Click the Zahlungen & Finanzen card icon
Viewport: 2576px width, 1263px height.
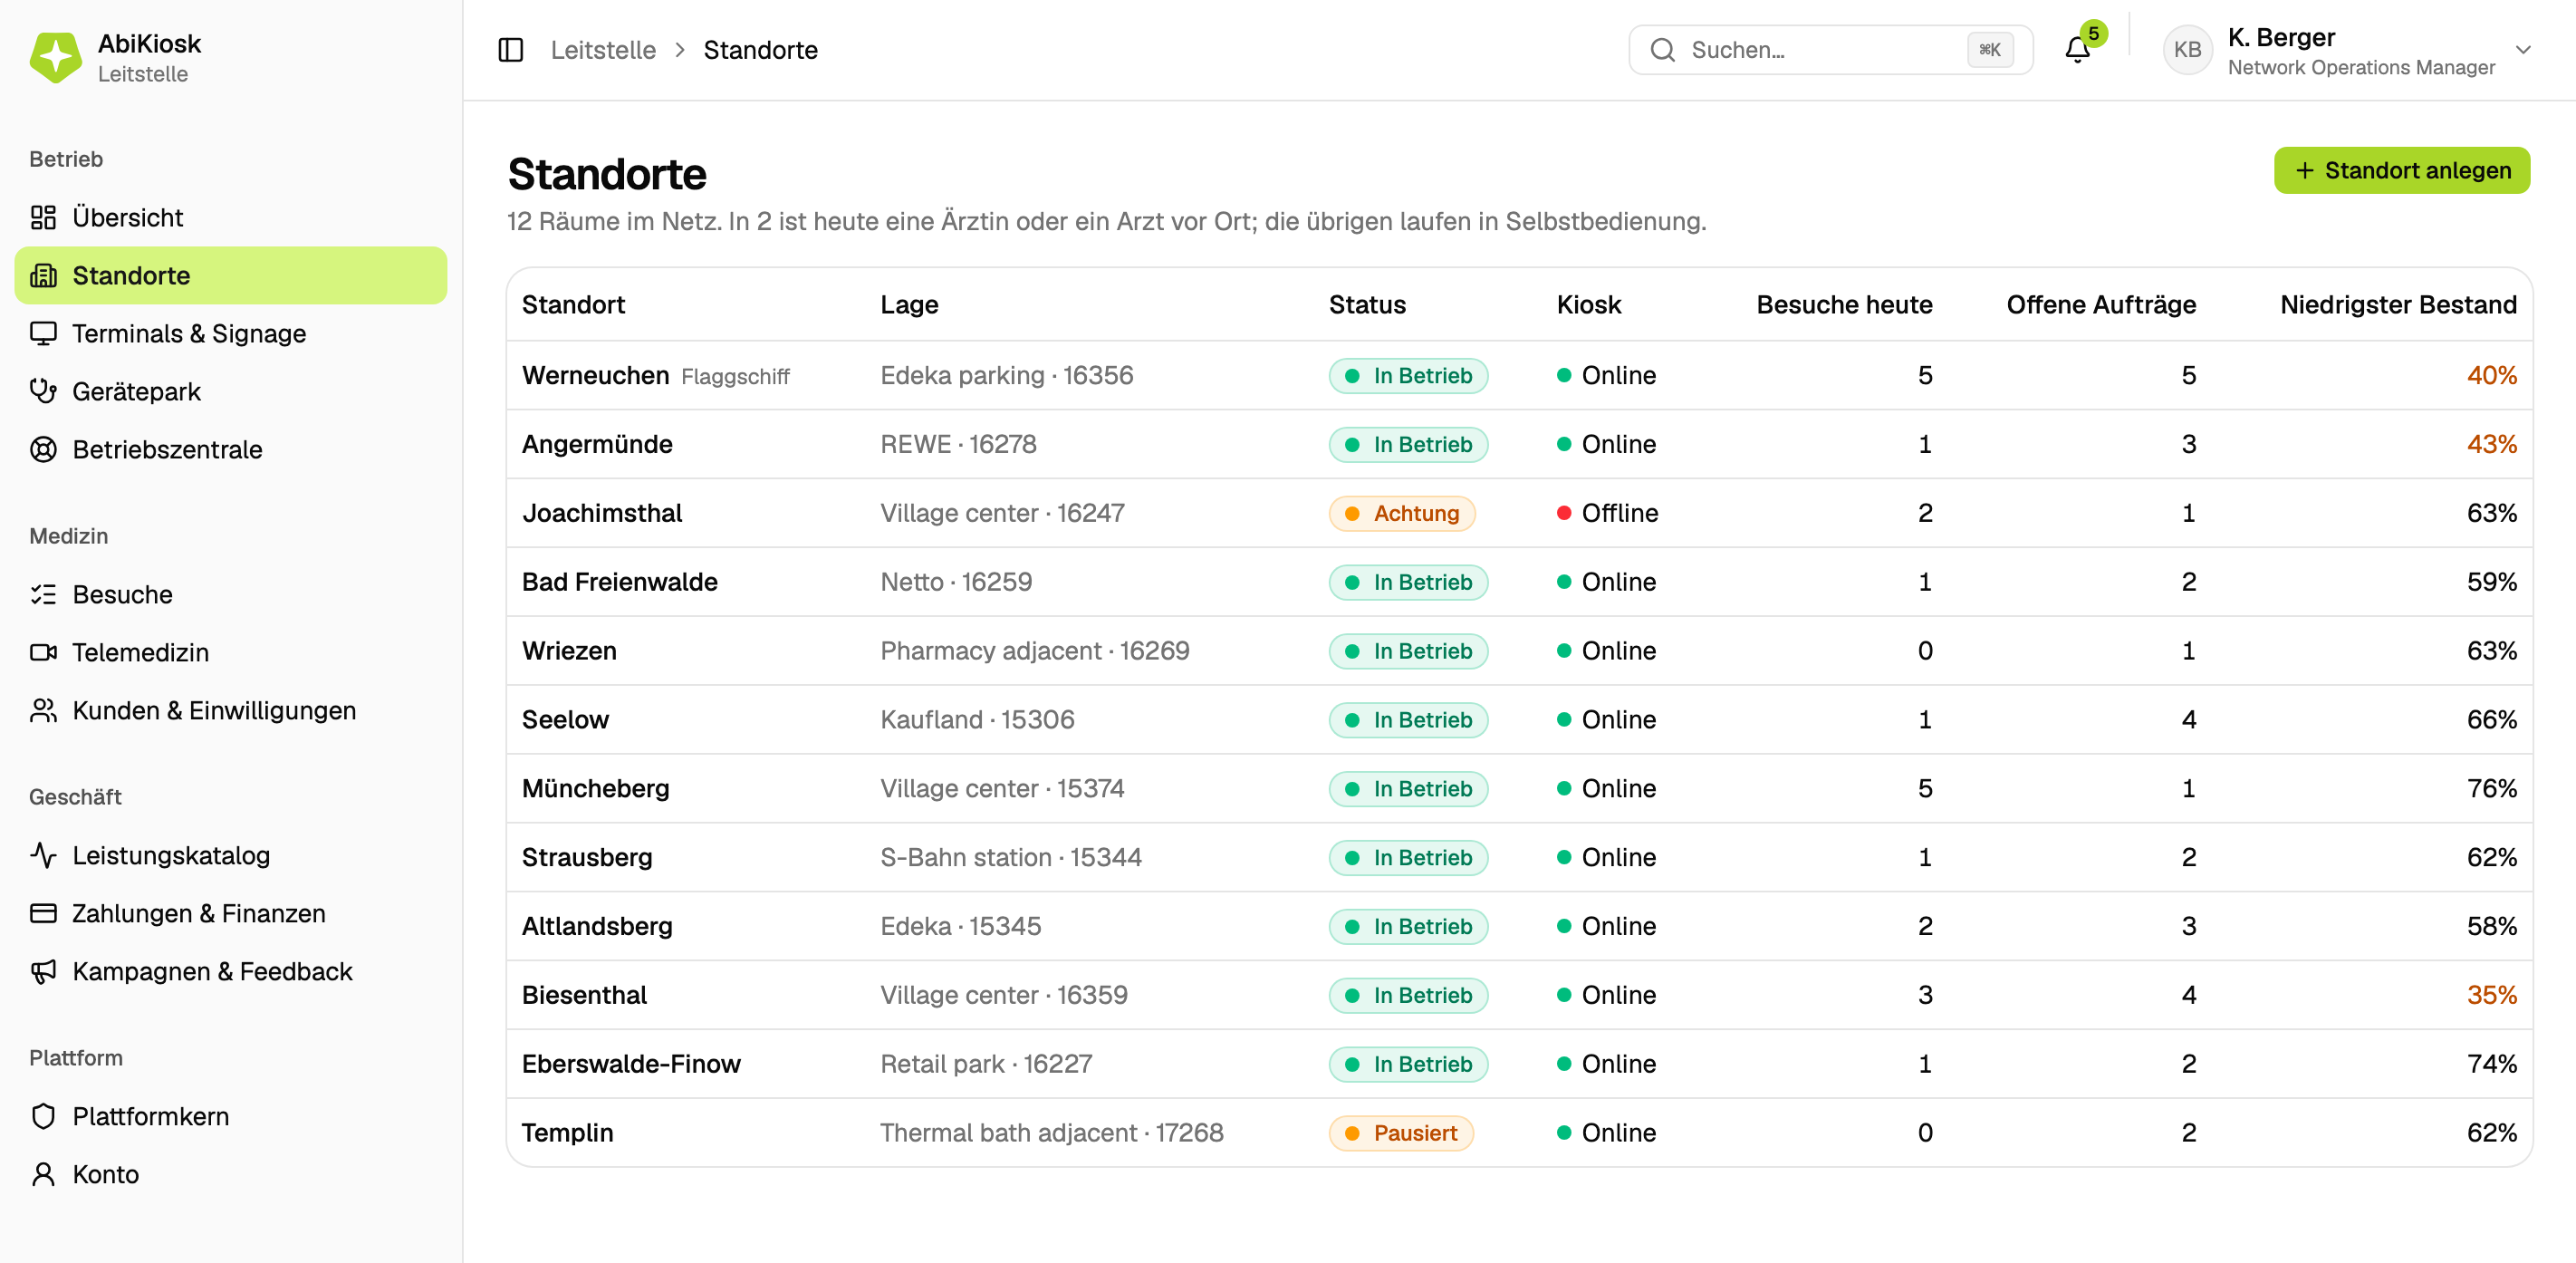[x=43, y=913]
